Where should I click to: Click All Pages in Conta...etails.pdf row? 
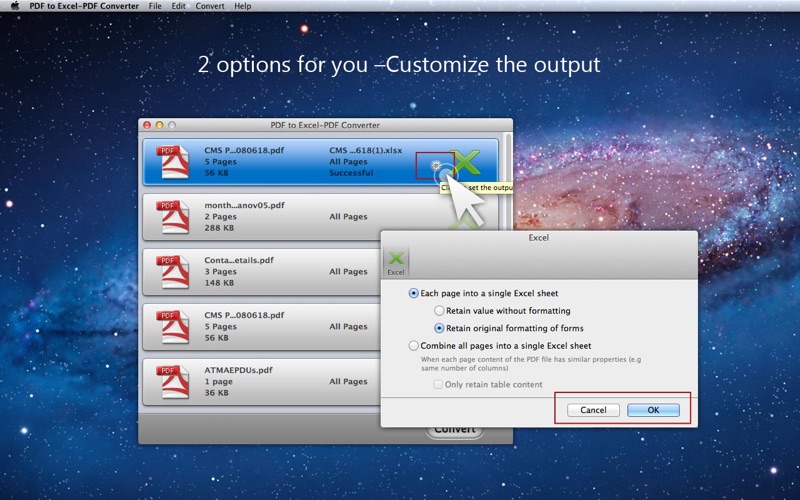pos(348,271)
